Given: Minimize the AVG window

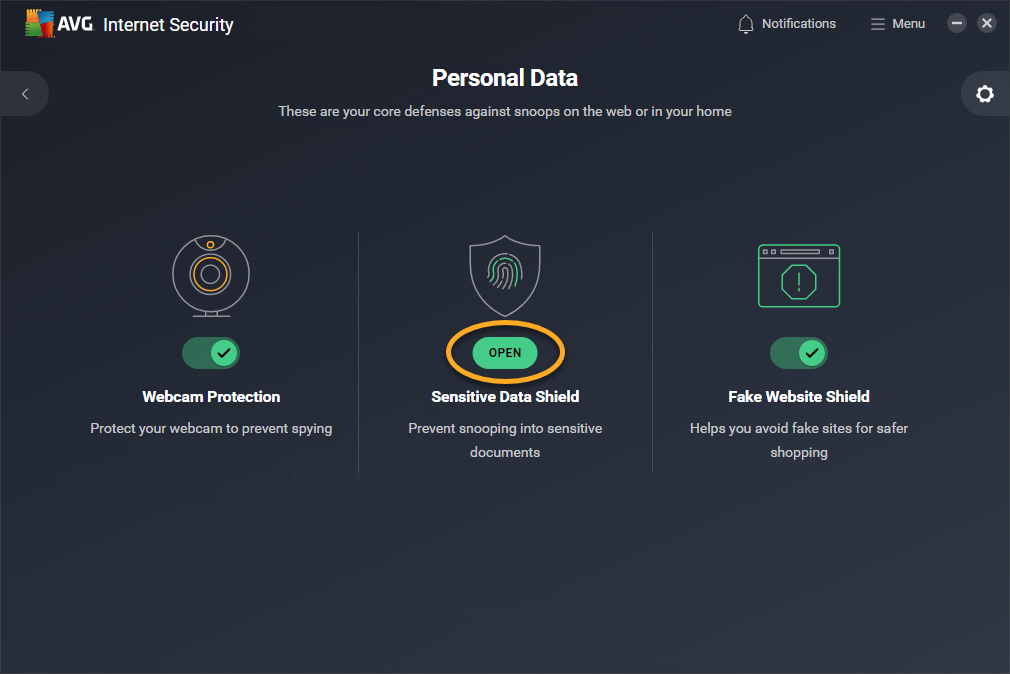Looking at the screenshot, I should [x=957, y=23].
